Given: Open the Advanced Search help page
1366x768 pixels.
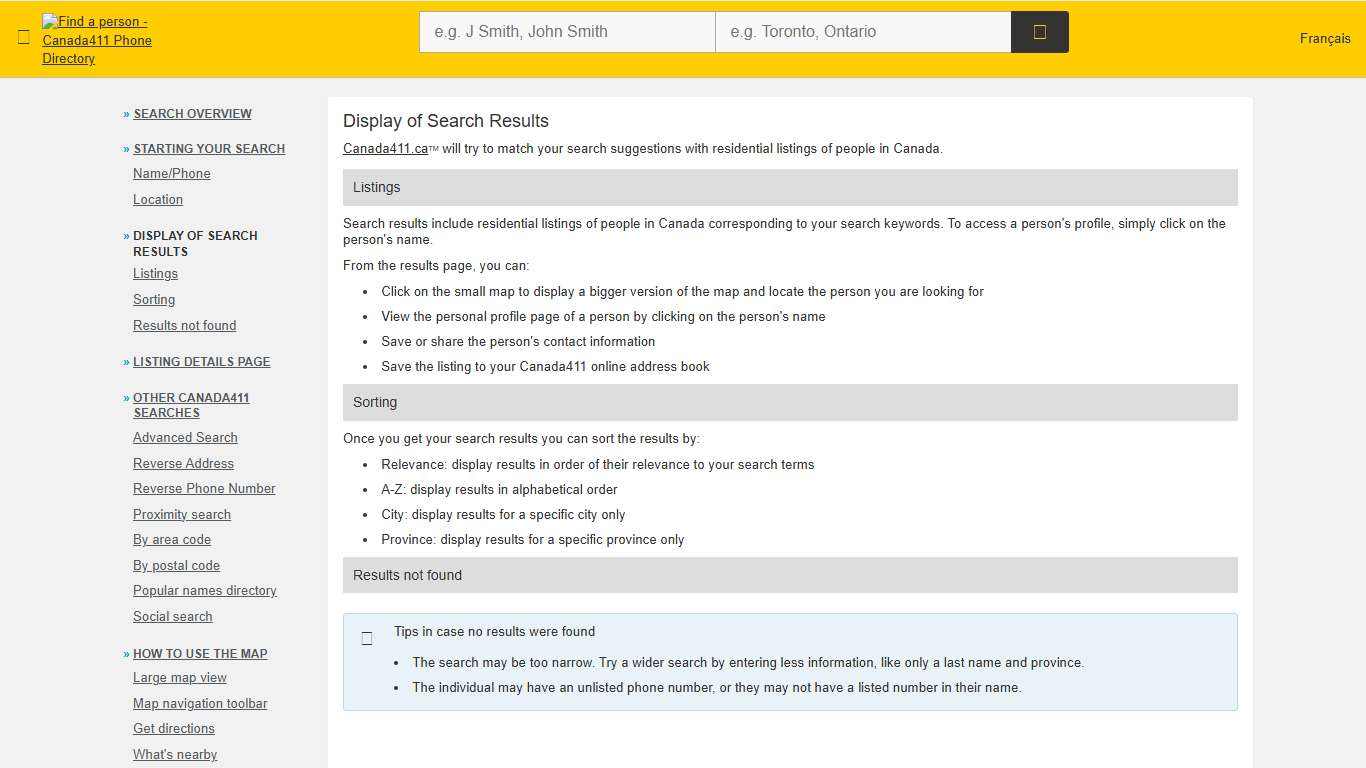Looking at the screenshot, I should [185, 437].
